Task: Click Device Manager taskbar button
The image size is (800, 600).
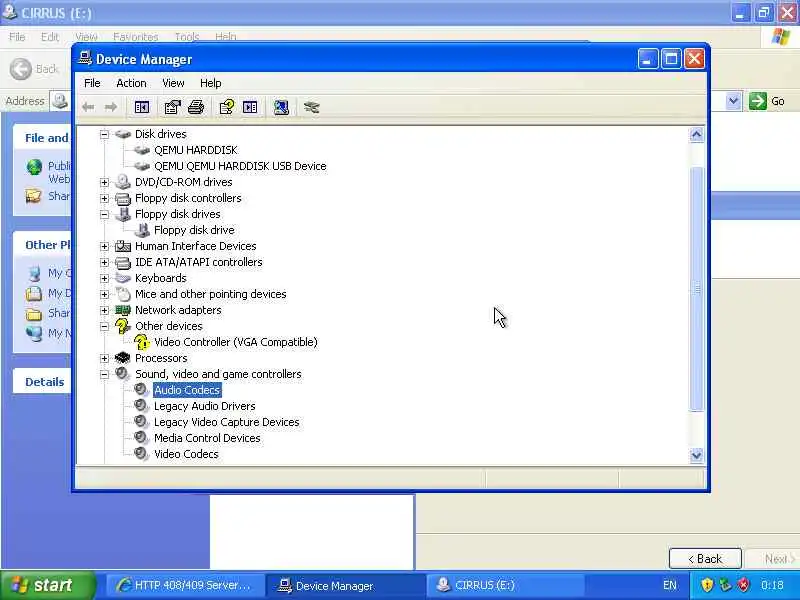Action: (x=344, y=585)
